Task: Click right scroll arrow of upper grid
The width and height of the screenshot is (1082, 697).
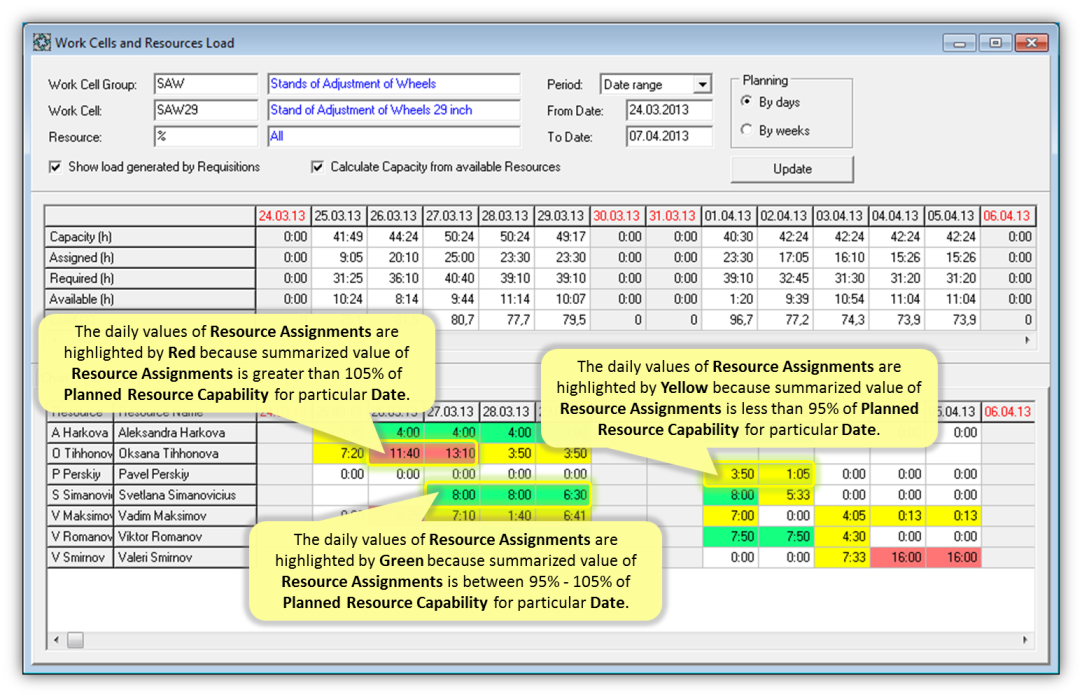Action: tap(1027, 340)
